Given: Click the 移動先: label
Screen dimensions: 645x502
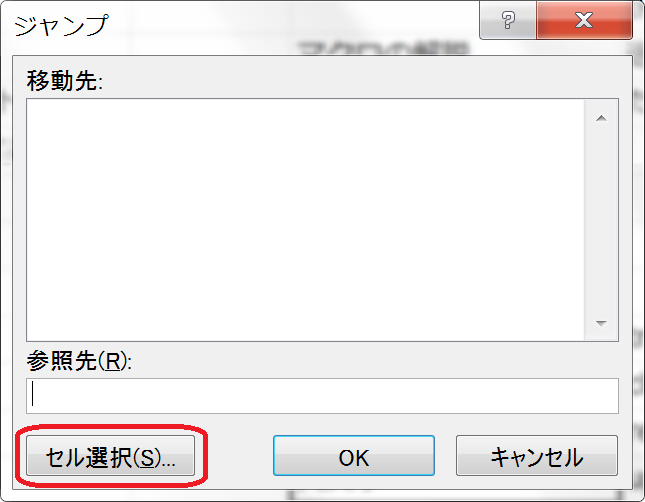Looking at the screenshot, I should tap(65, 80).
